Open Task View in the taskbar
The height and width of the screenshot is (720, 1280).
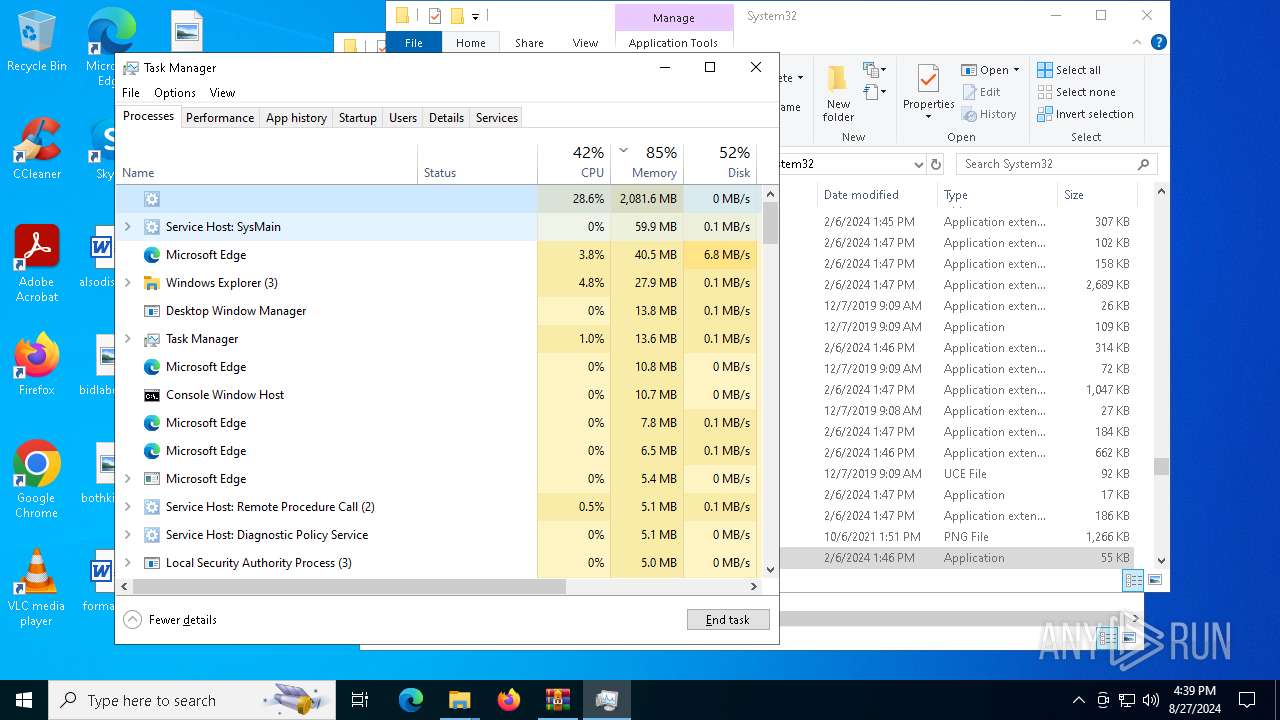pyautogui.click(x=360, y=700)
